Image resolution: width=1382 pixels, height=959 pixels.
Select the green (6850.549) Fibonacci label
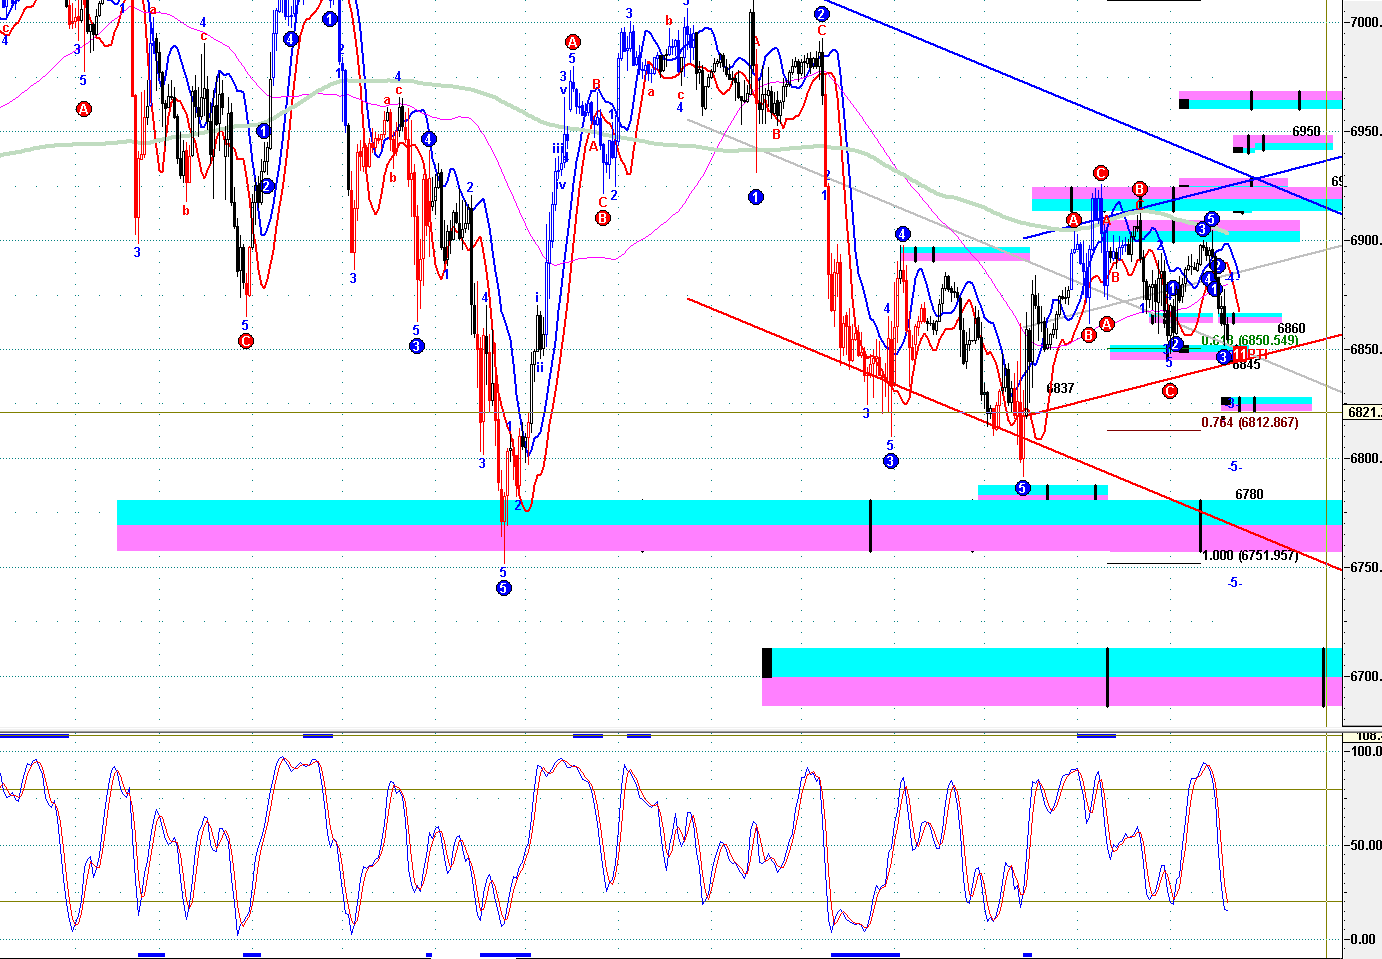tap(1250, 341)
